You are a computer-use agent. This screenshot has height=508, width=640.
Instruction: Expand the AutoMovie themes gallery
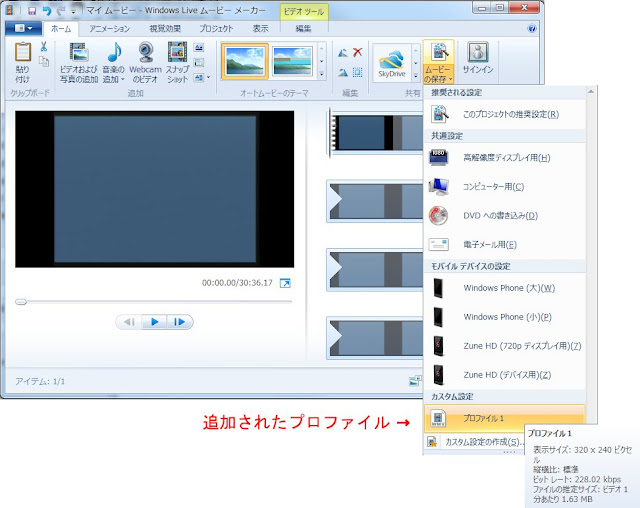click(x=322, y=74)
